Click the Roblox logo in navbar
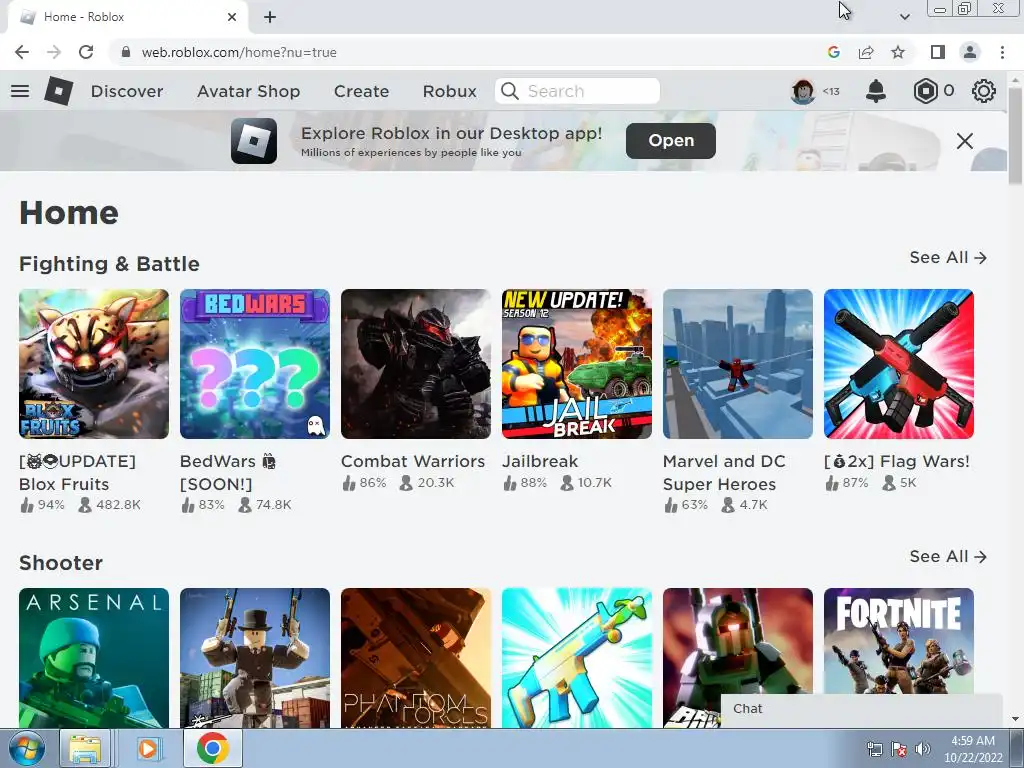Image resolution: width=1024 pixels, height=768 pixels. click(x=59, y=91)
